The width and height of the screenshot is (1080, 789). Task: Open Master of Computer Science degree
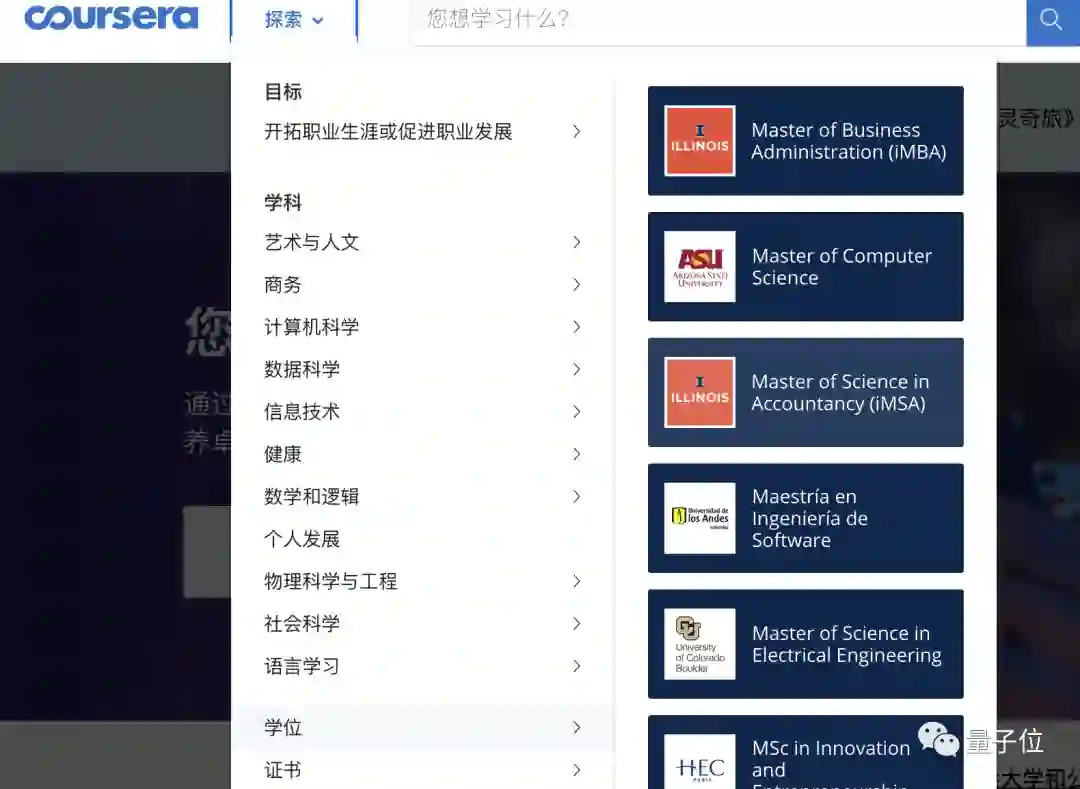tap(805, 266)
